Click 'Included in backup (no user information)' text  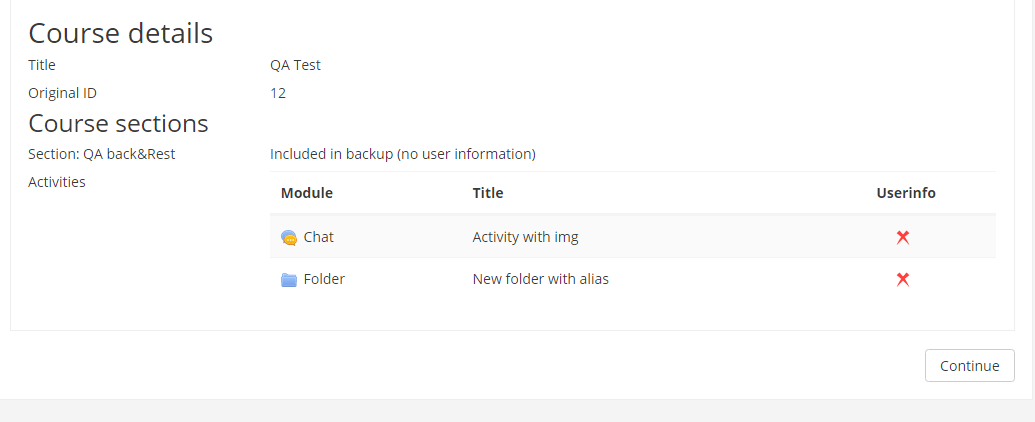(x=403, y=154)
